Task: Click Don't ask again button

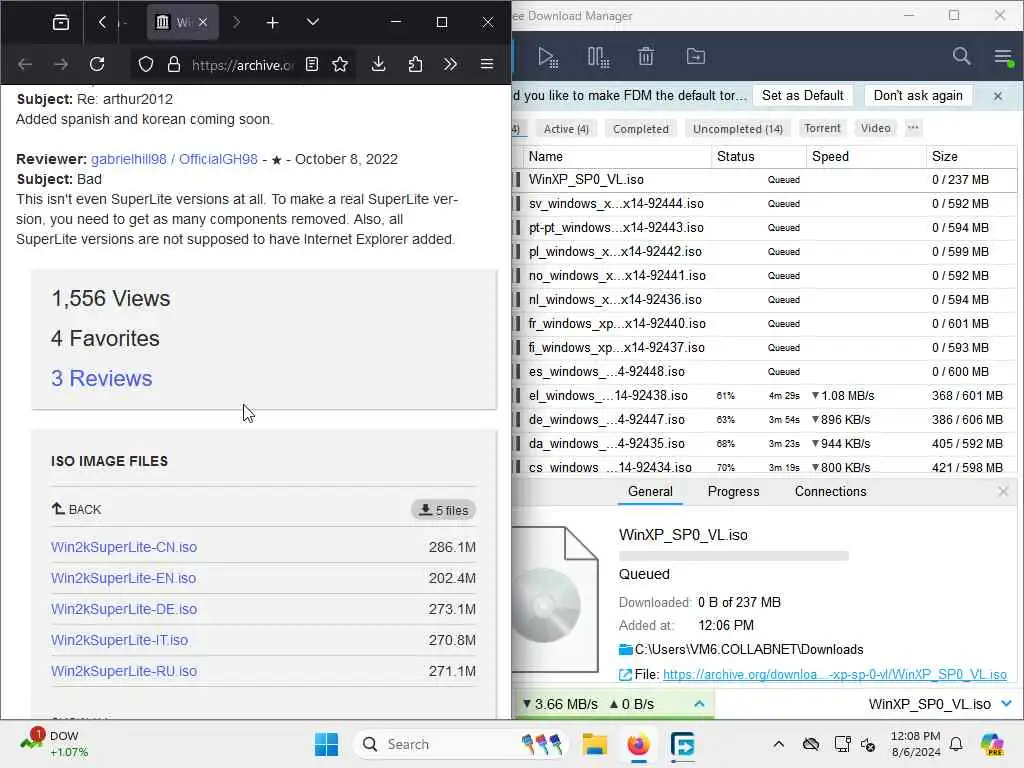Action: click(x=918, y=95)
